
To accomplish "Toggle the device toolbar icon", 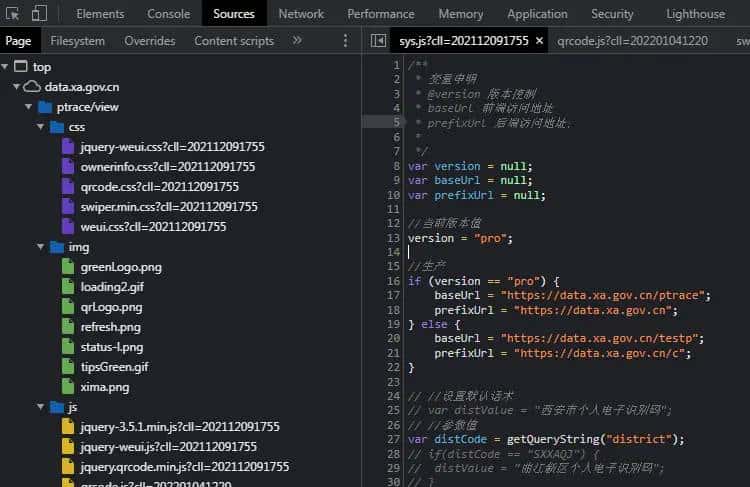I will (x=39, y=14).
